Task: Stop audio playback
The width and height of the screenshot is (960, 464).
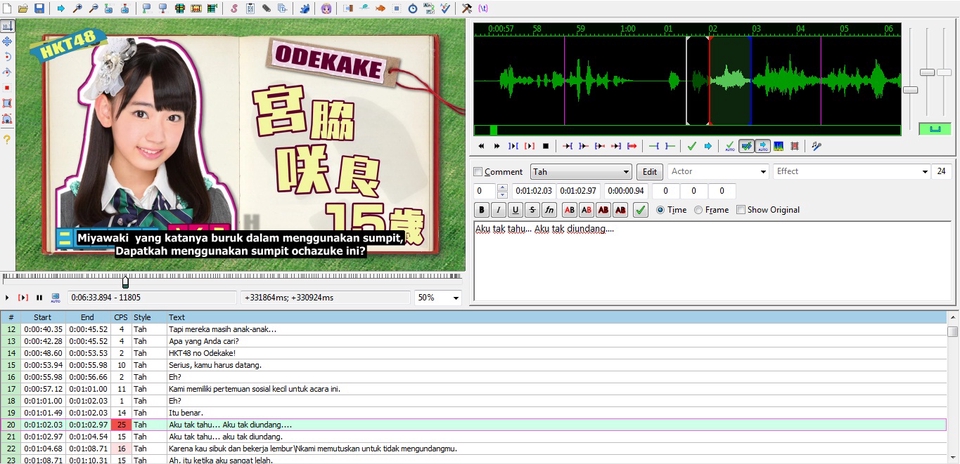Action: [546, 146]
